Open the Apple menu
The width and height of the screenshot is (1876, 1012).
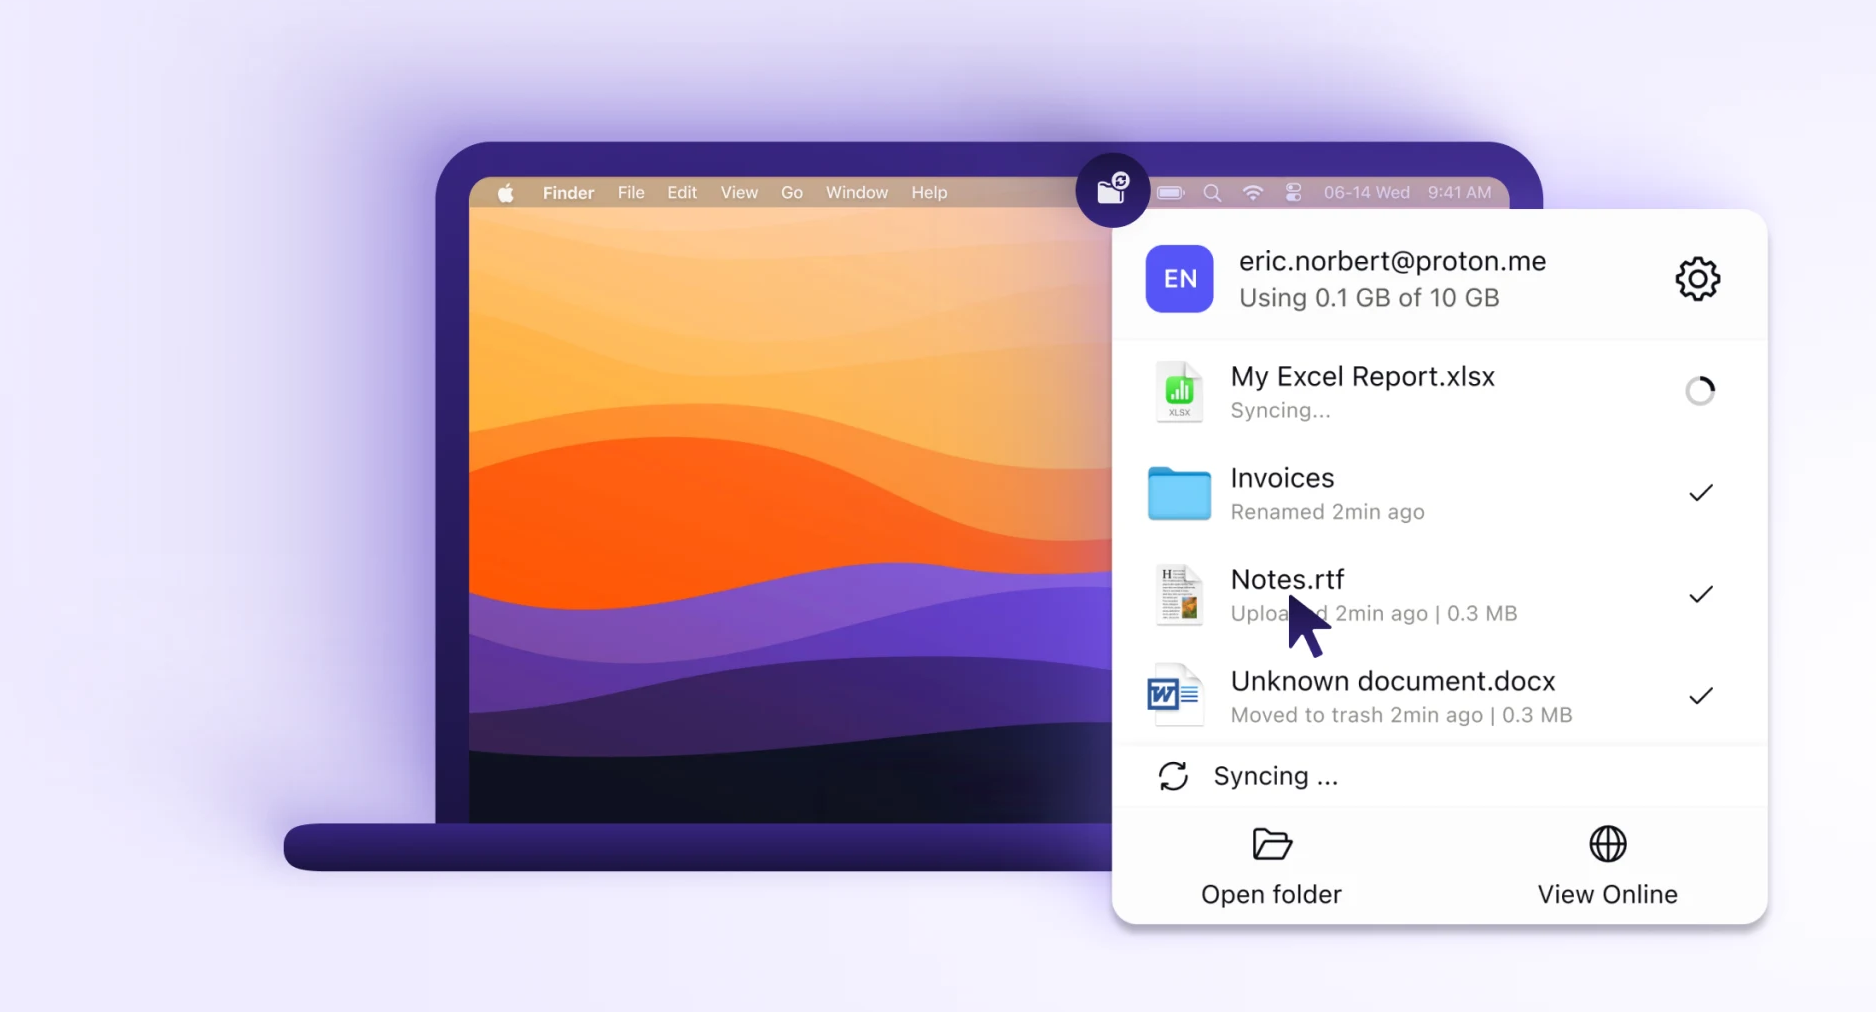(506, 193)
